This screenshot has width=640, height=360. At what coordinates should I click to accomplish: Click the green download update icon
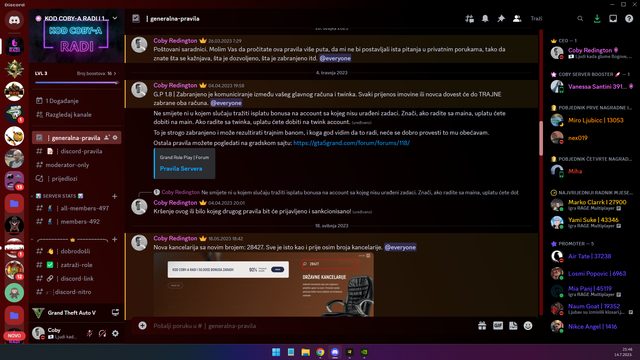pyautogui.click(x=597, y=18)
